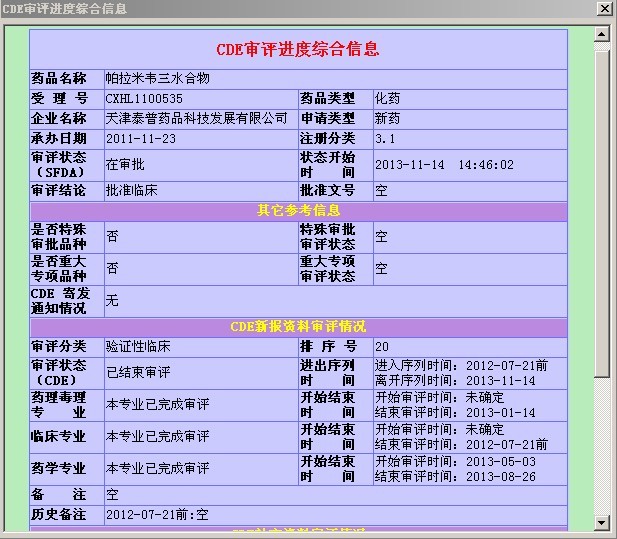617x539 pixels.
Task: Click the vertical scrollbar thumb
Action: click(x=601, y=210)
